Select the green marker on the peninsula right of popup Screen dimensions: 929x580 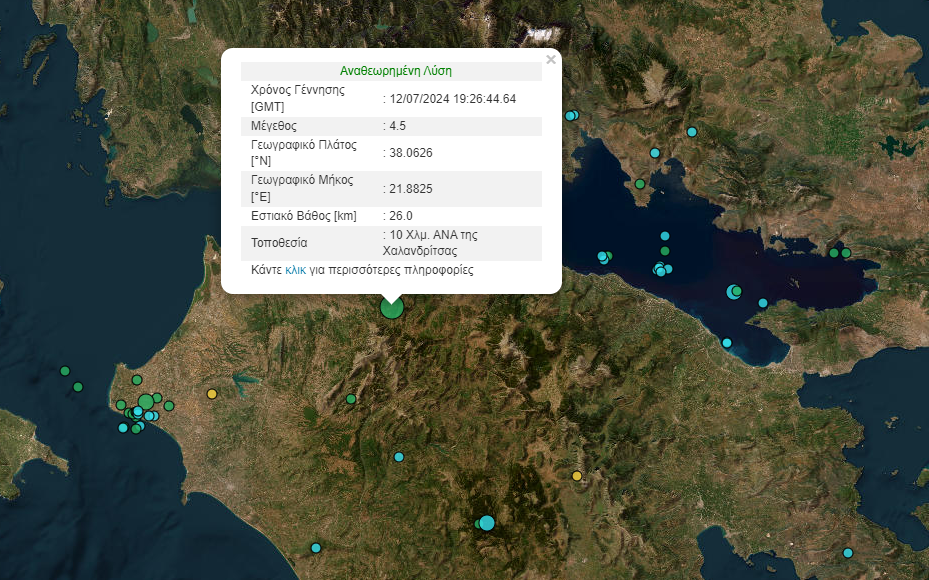(640, 184)
